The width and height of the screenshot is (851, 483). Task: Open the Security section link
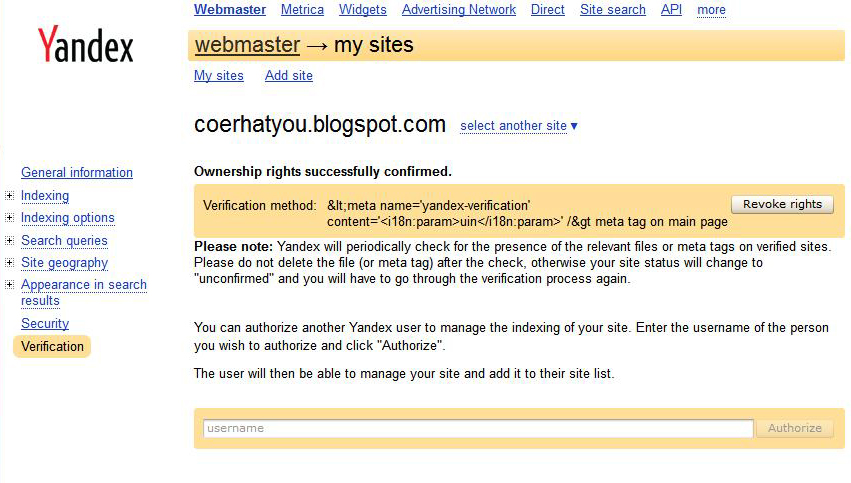[x=45, y=324]
